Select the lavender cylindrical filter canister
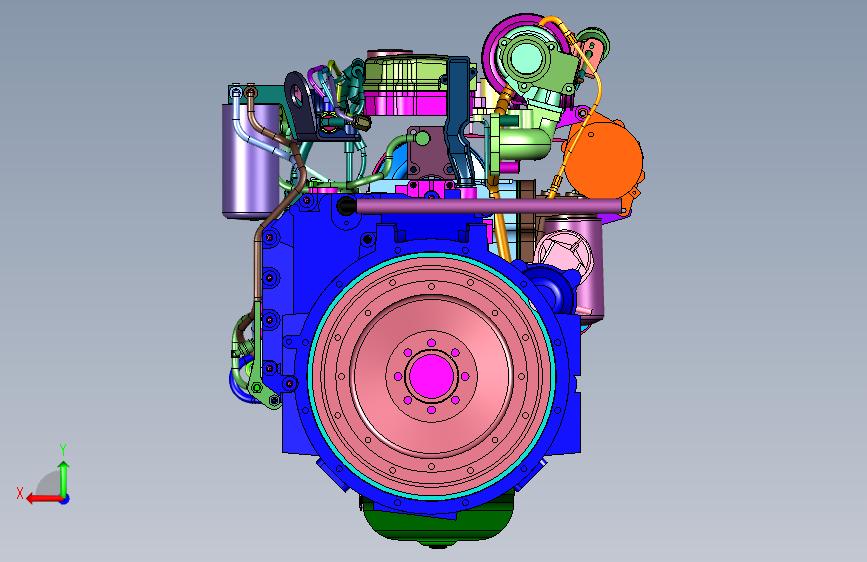The height and width of the screenshot is (562, 867). coord(250,160)
